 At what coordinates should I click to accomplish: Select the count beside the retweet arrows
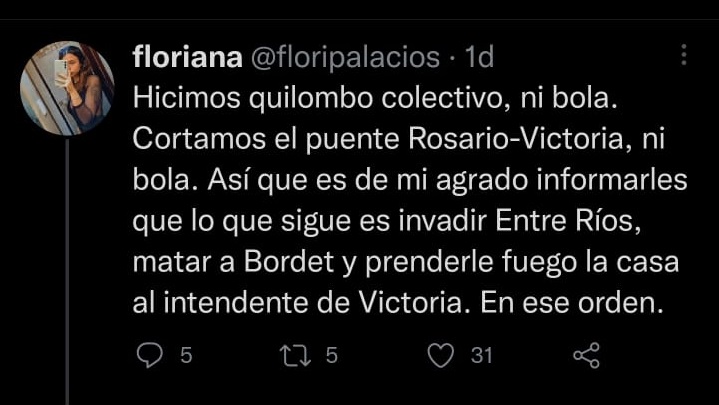332,355
